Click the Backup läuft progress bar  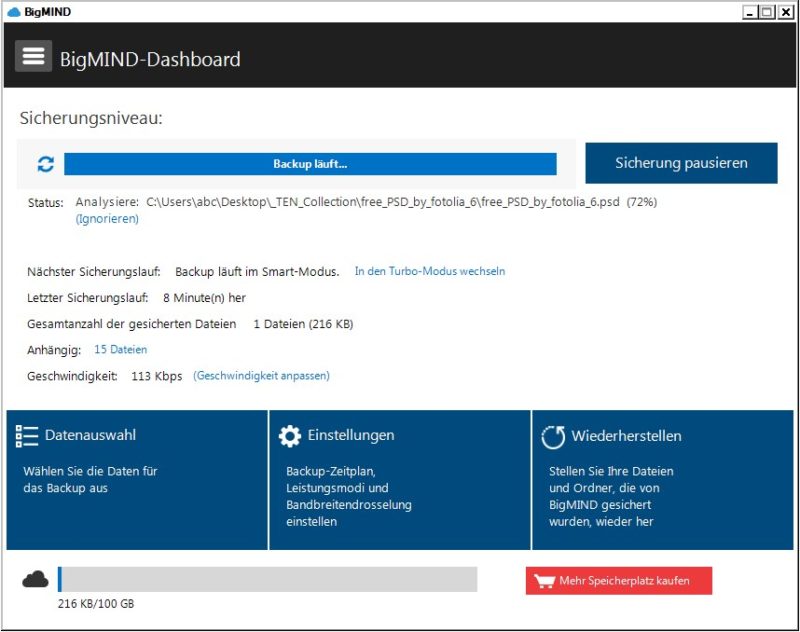(x=310, y=164)
